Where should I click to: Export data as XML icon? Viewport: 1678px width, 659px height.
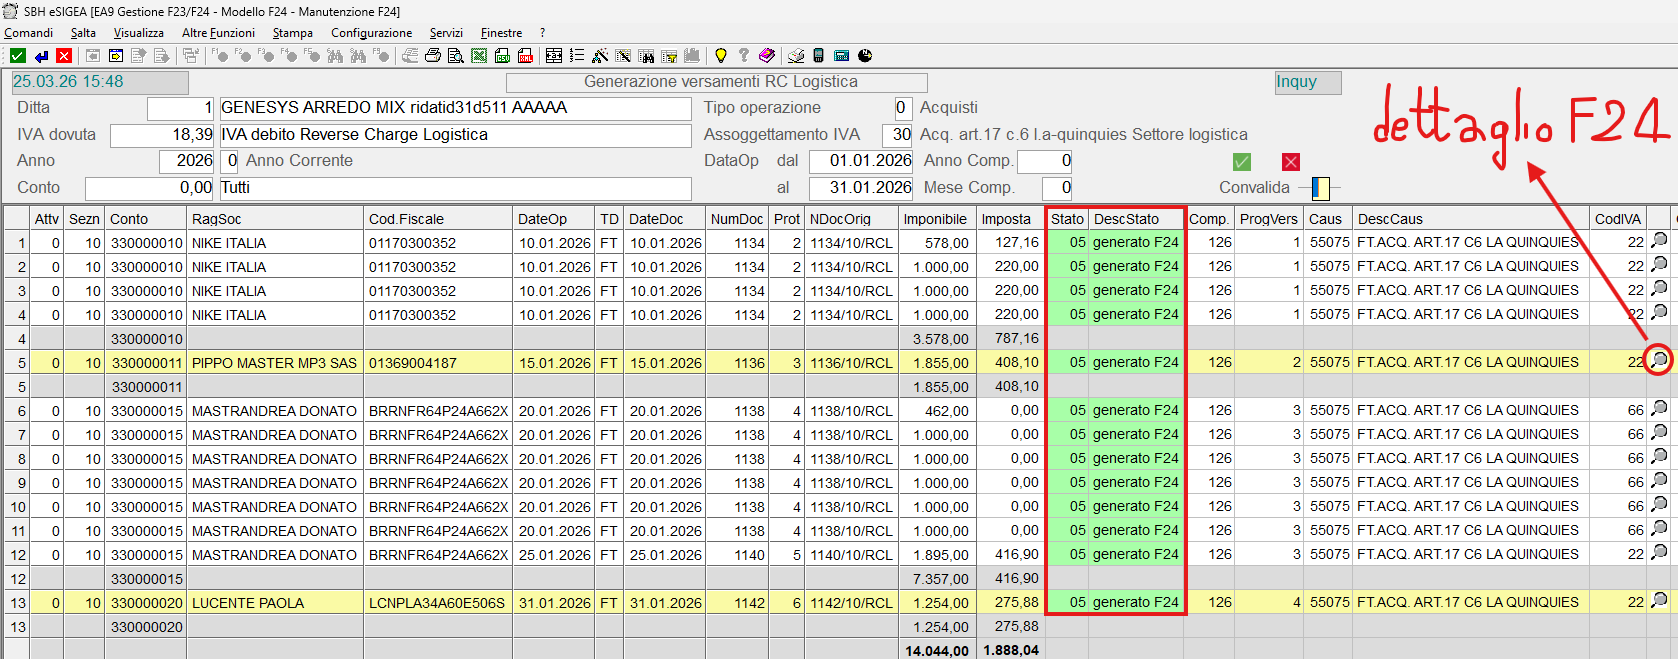click(x=525, y=56)
